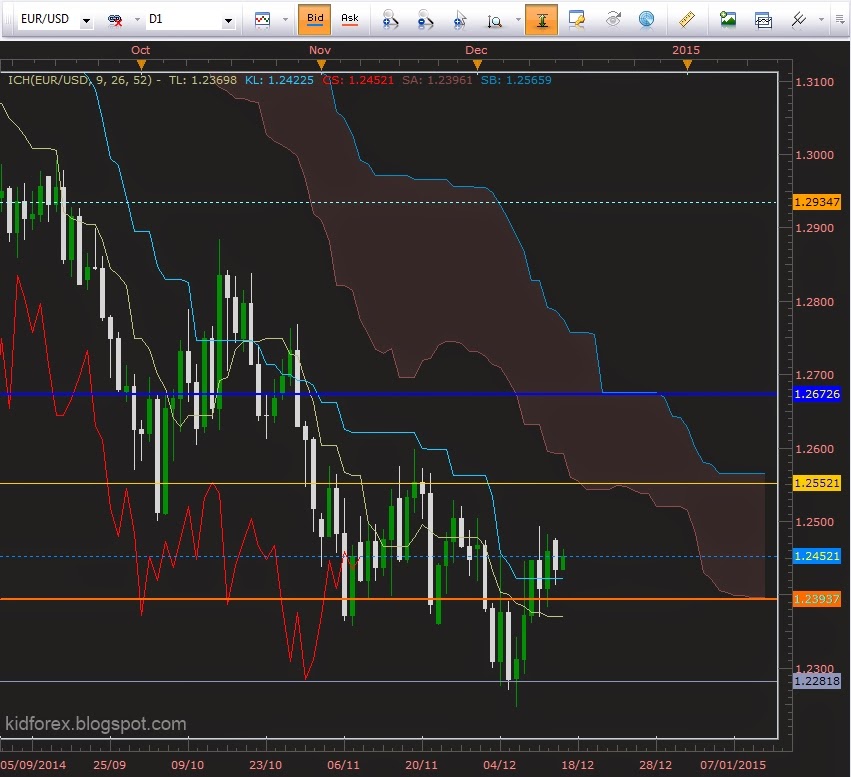Select the 1.26726 blue price label
Screen dimensions: 851x777
[817, 394]
